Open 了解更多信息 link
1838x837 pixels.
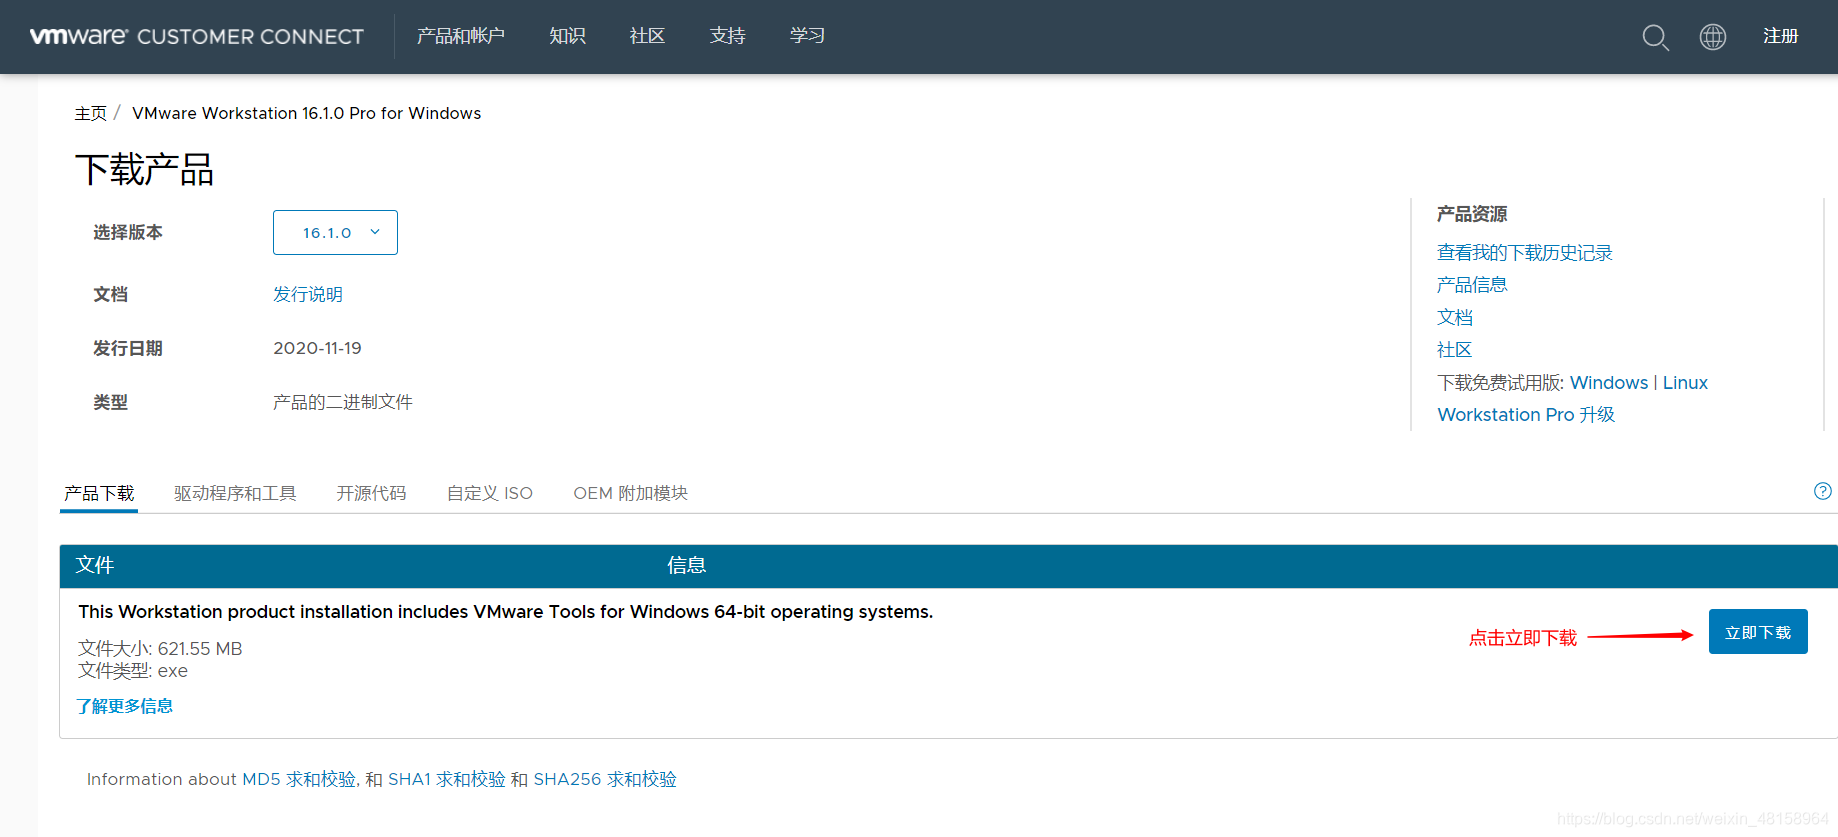[x=125, y=706]
